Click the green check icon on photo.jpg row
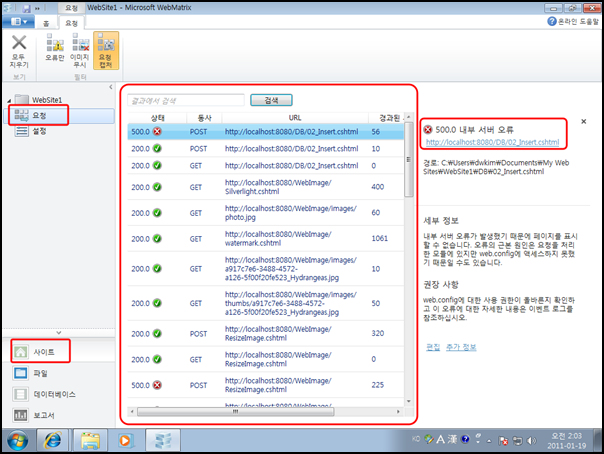 (157, 213)
